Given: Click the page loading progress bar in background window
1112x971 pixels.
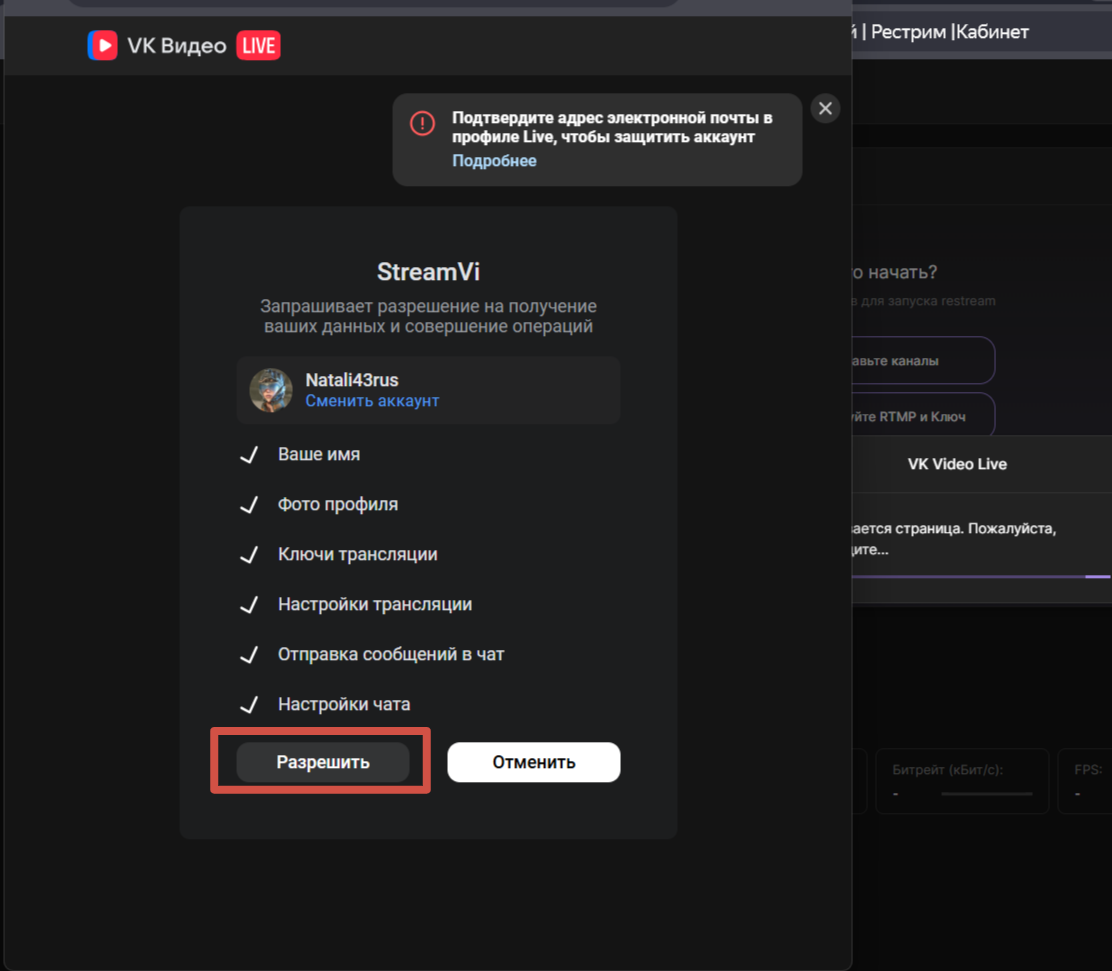Looking at the screenshot, I should pyautogui.click(x=981, y=577).
